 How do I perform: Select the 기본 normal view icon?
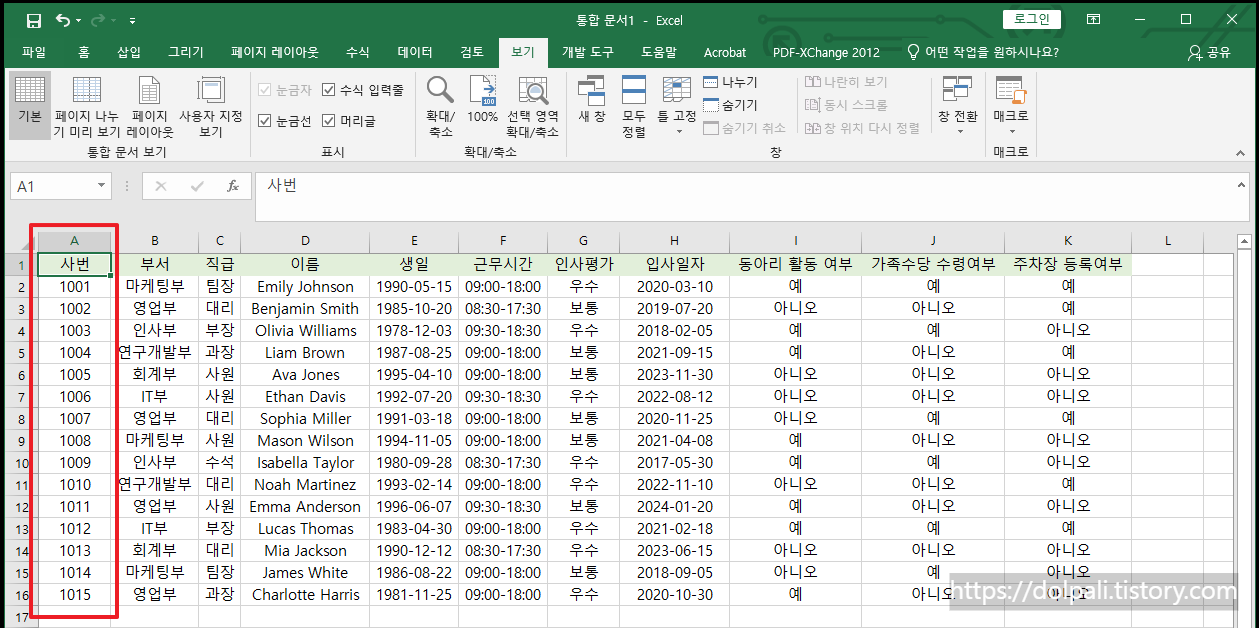click(x=30, y=105)
